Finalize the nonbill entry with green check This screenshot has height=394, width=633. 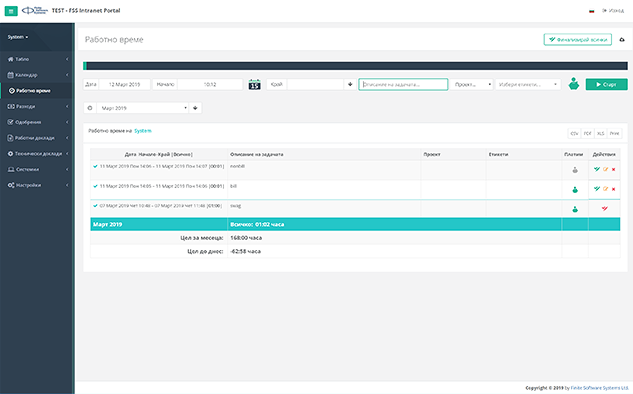pos(597,170)
